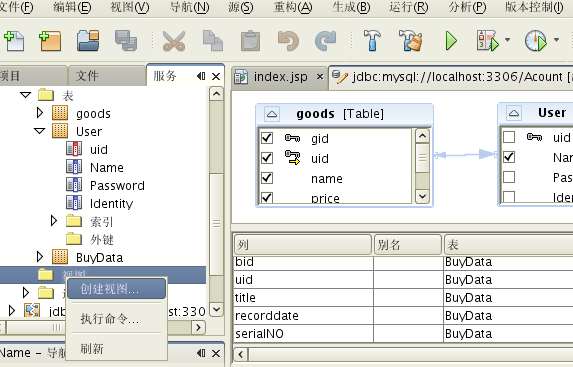The height and width of the screenshot is (367, 573).
Task: Expand the 索引 folder node
Action: tap(54, 221)
